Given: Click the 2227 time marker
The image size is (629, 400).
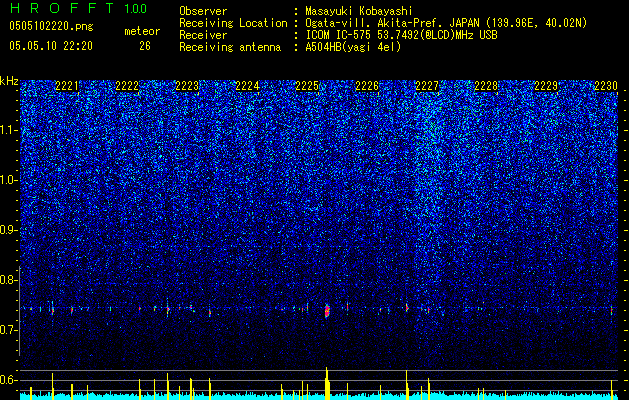Looking at the screenshot, I should click(427, 86).
